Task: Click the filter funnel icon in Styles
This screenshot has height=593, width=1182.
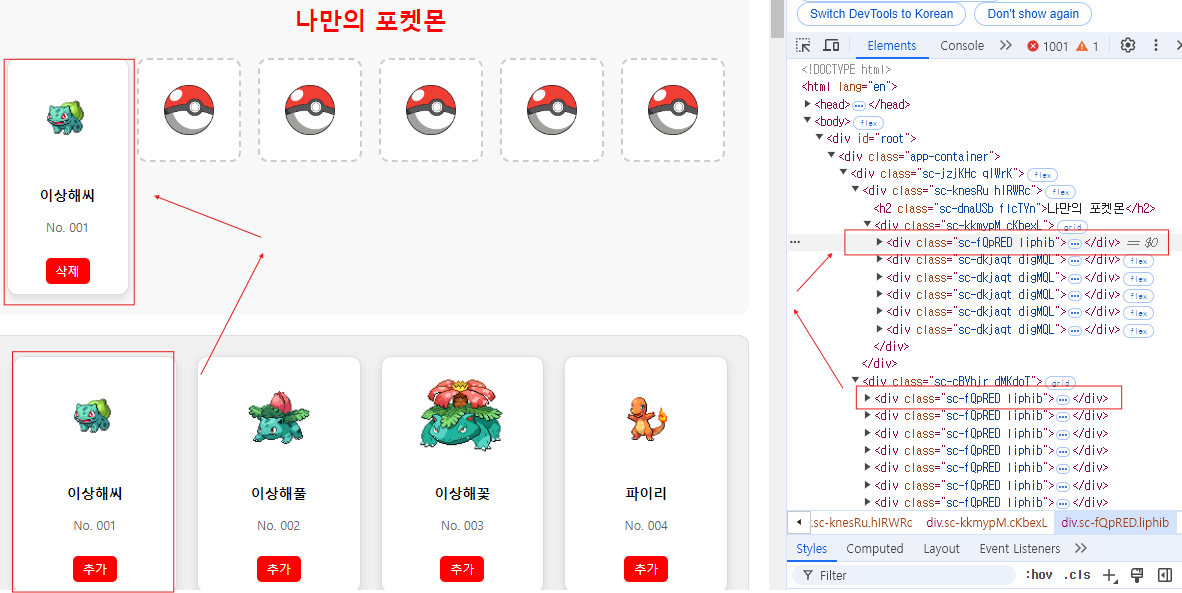Action: (807, 576)
